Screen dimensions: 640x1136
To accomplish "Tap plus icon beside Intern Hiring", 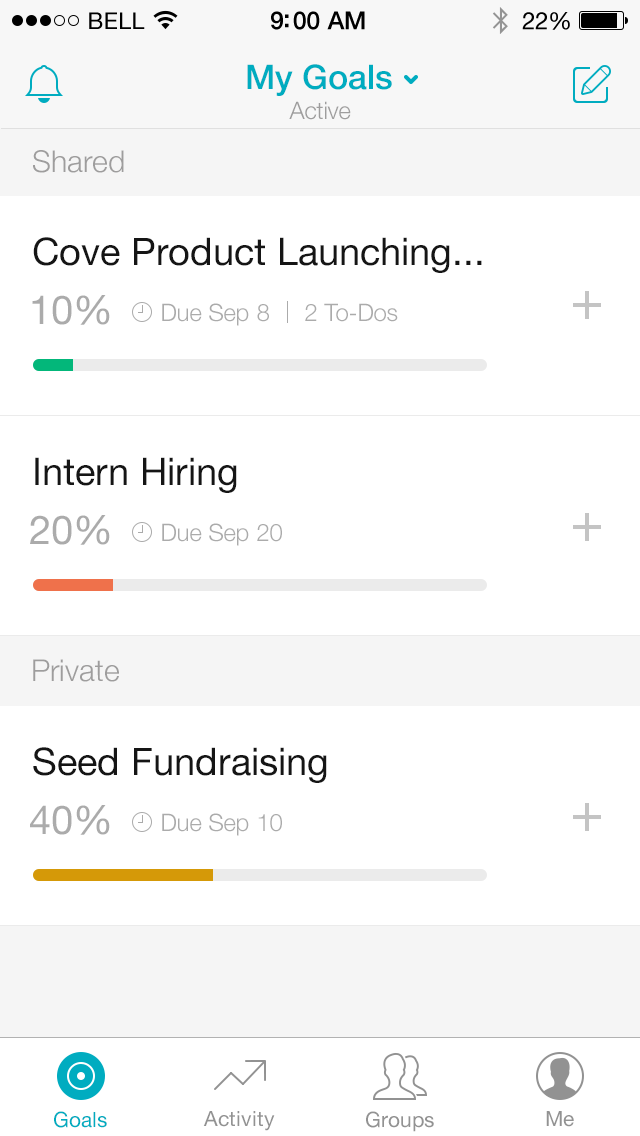I will (x=587, y=527).
